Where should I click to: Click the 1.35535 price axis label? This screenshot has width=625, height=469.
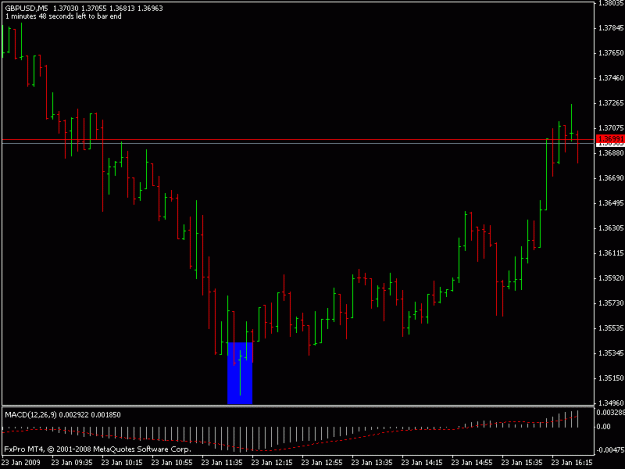click(611, 328)
